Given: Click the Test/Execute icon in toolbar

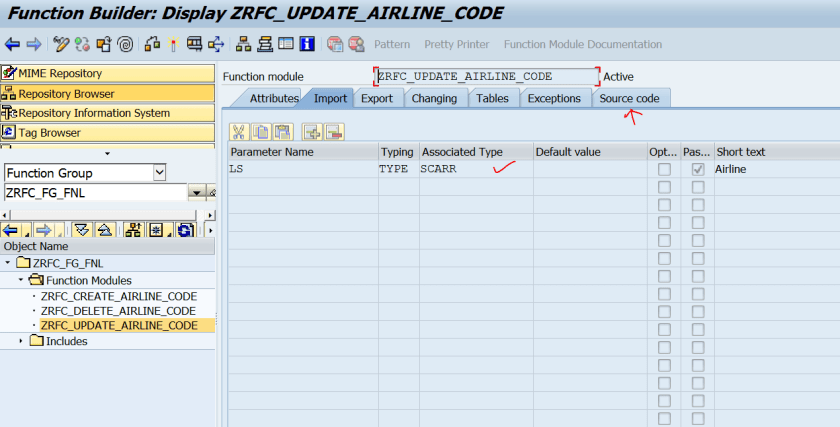Looking at the screenshot, I should pos(194,44).
